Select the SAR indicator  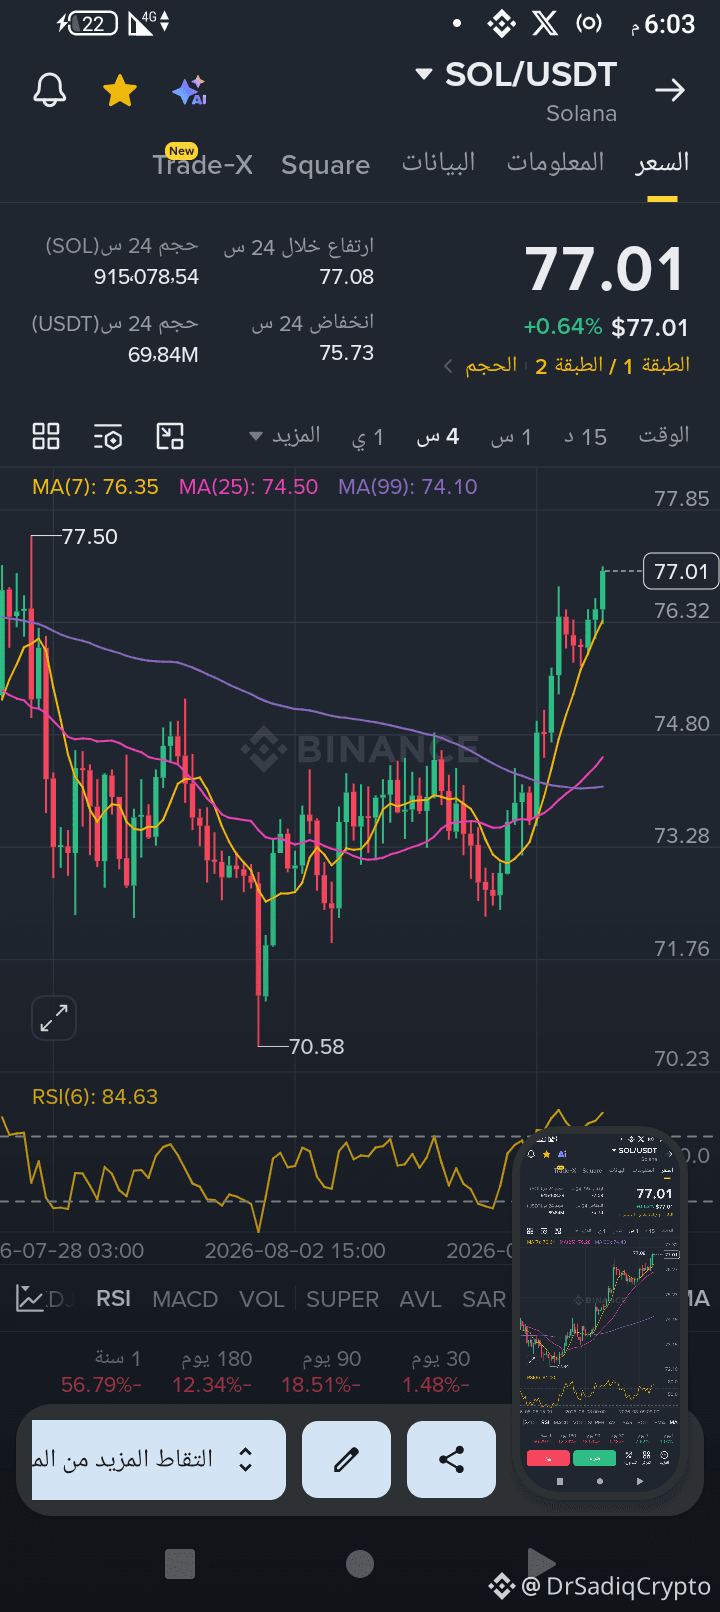pyautogui.click(x=484, y=1299)
